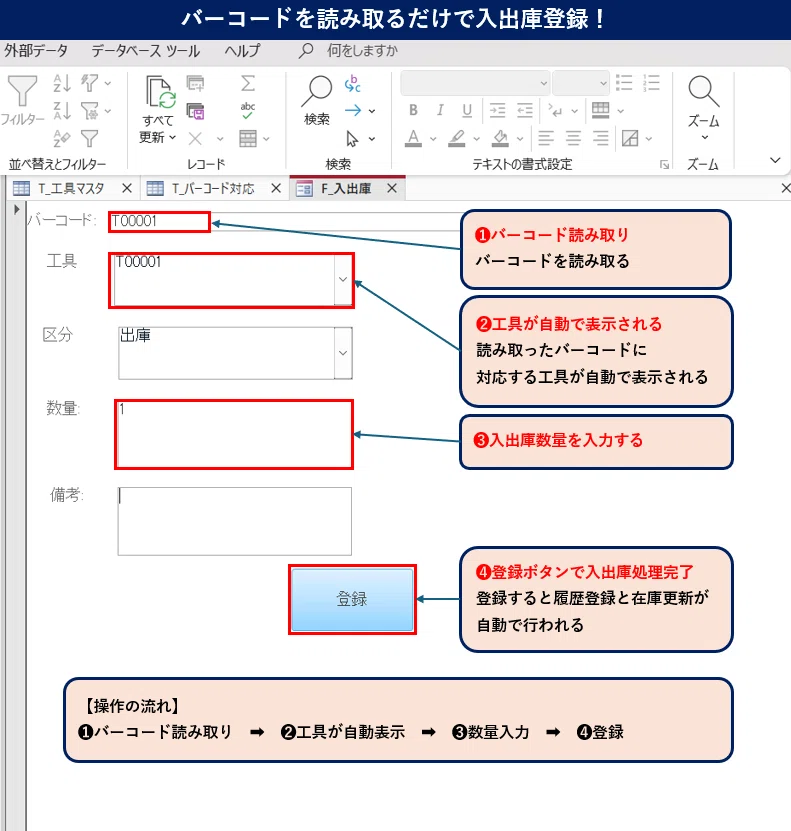Click the 備考 text box
The width and height of the screenshot is (791, 831).
(234, 521)
